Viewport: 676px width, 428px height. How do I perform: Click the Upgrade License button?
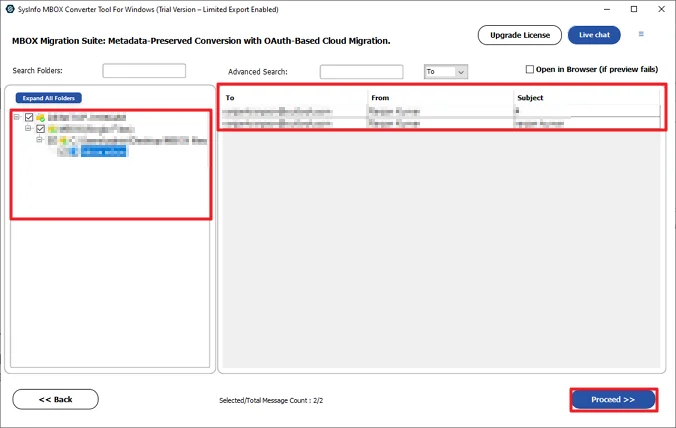520,35
